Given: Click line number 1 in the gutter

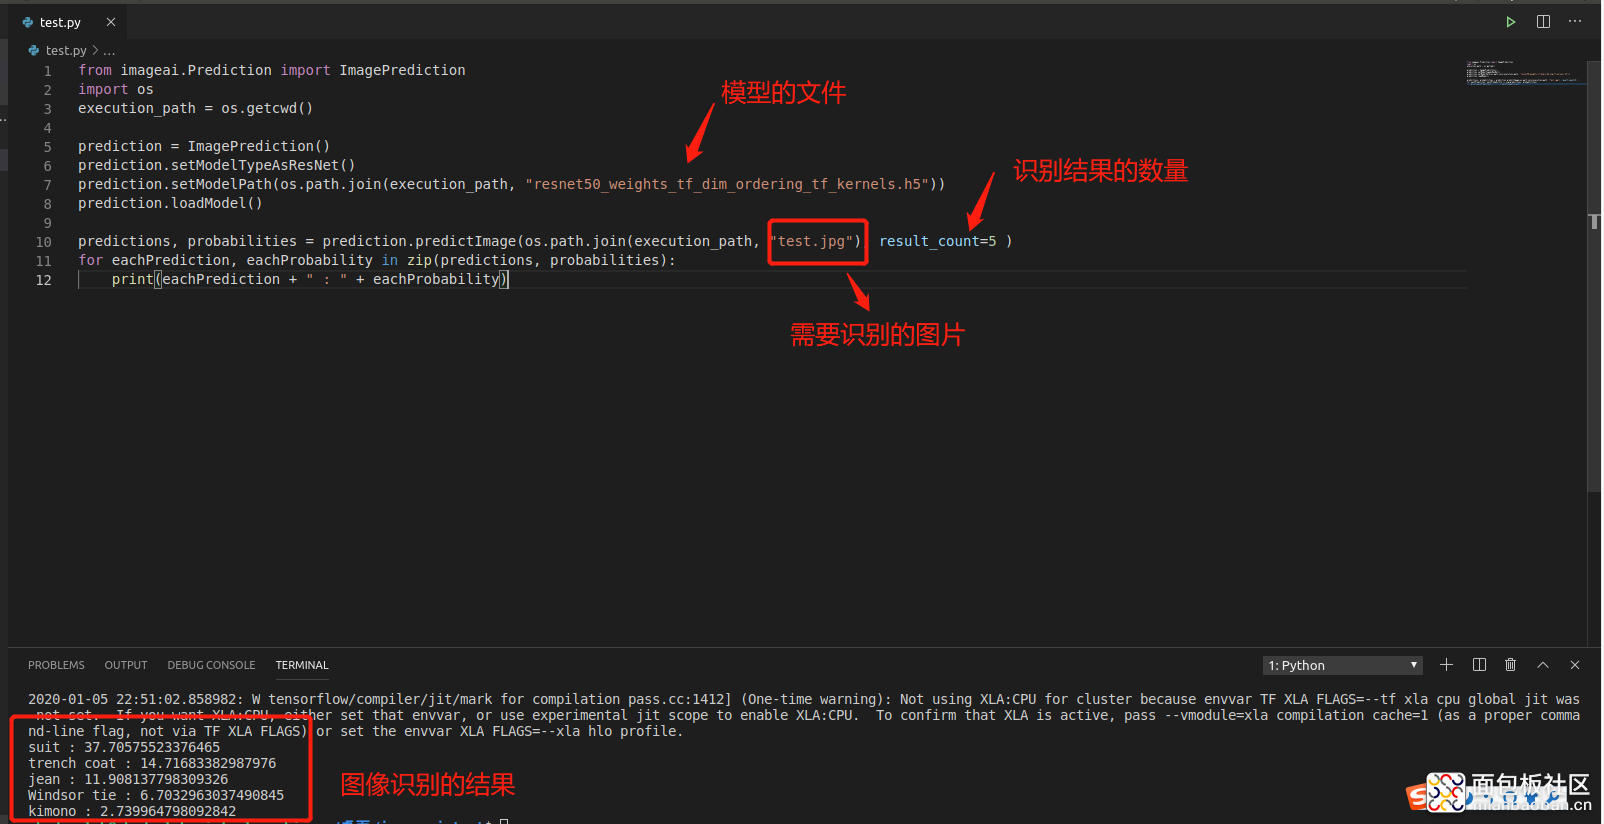Looking at the screenshot, I should click(x=47, y=71).
